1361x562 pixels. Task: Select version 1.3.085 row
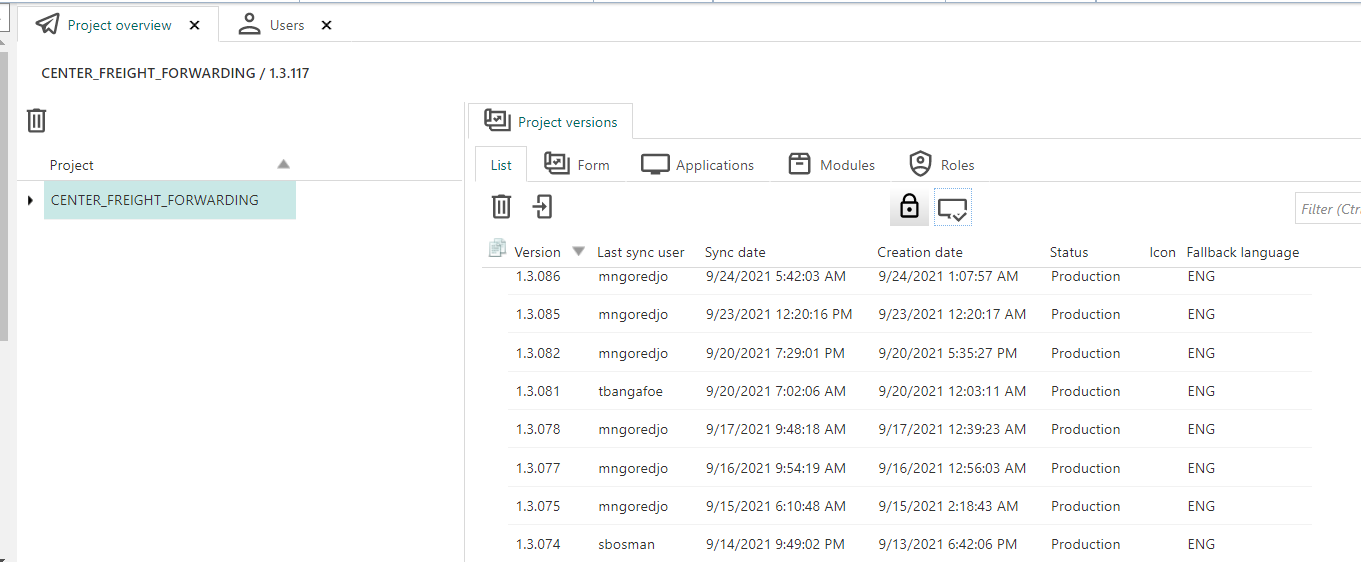(x=910, y=314)
